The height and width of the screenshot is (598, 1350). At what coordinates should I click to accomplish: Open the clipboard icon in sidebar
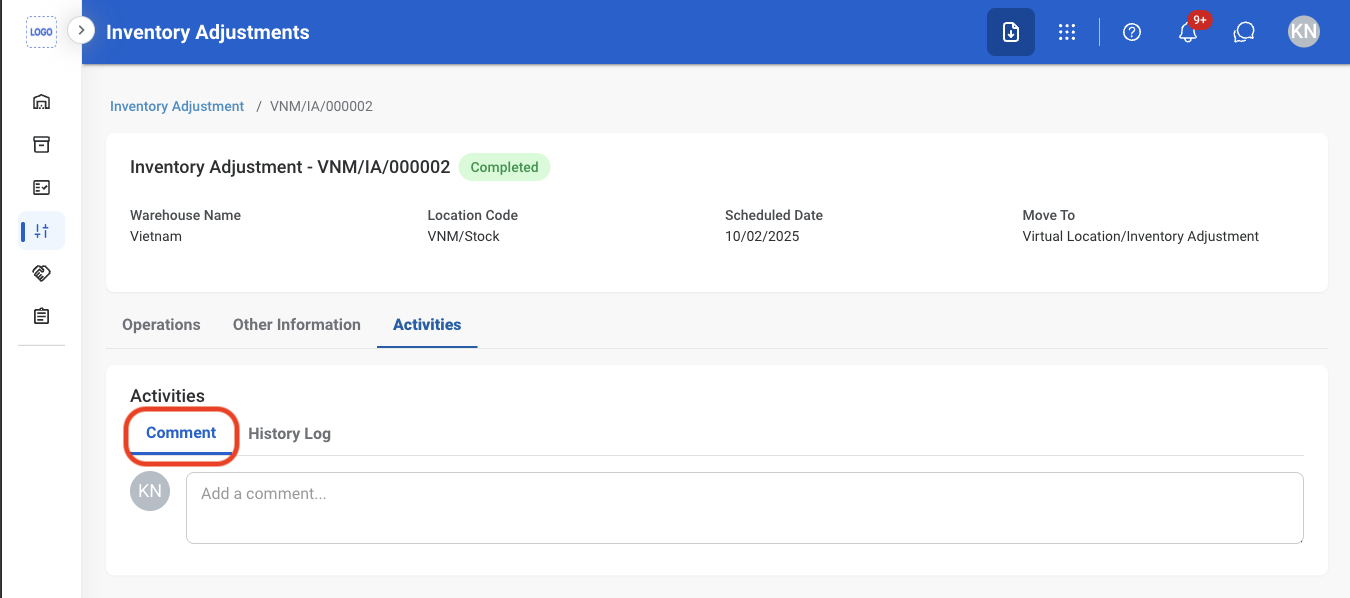point(41,316)
